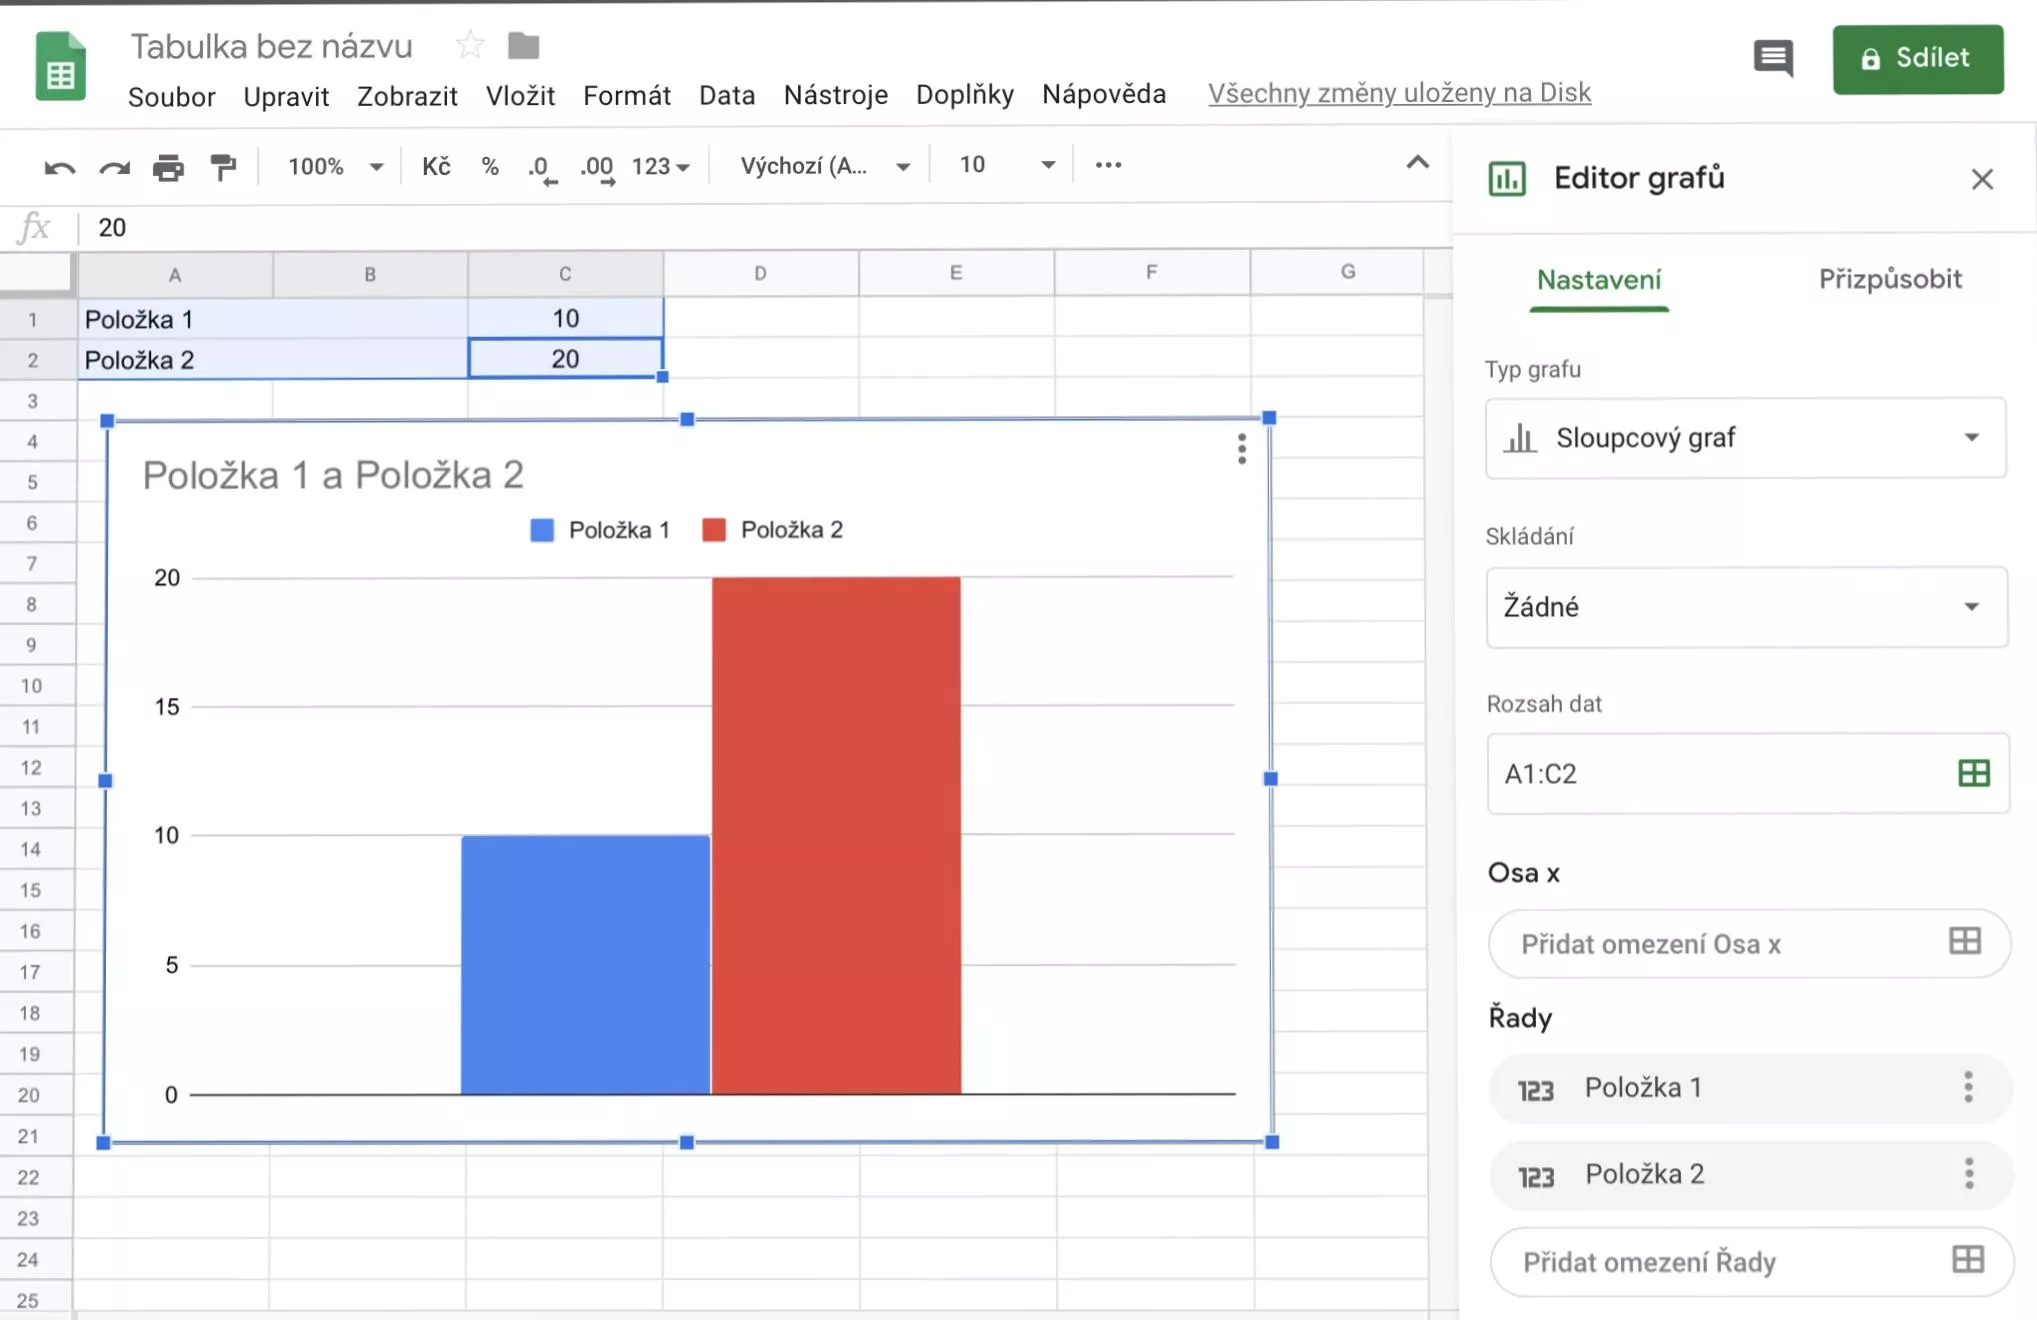Select column D header

tap(760, 273)
